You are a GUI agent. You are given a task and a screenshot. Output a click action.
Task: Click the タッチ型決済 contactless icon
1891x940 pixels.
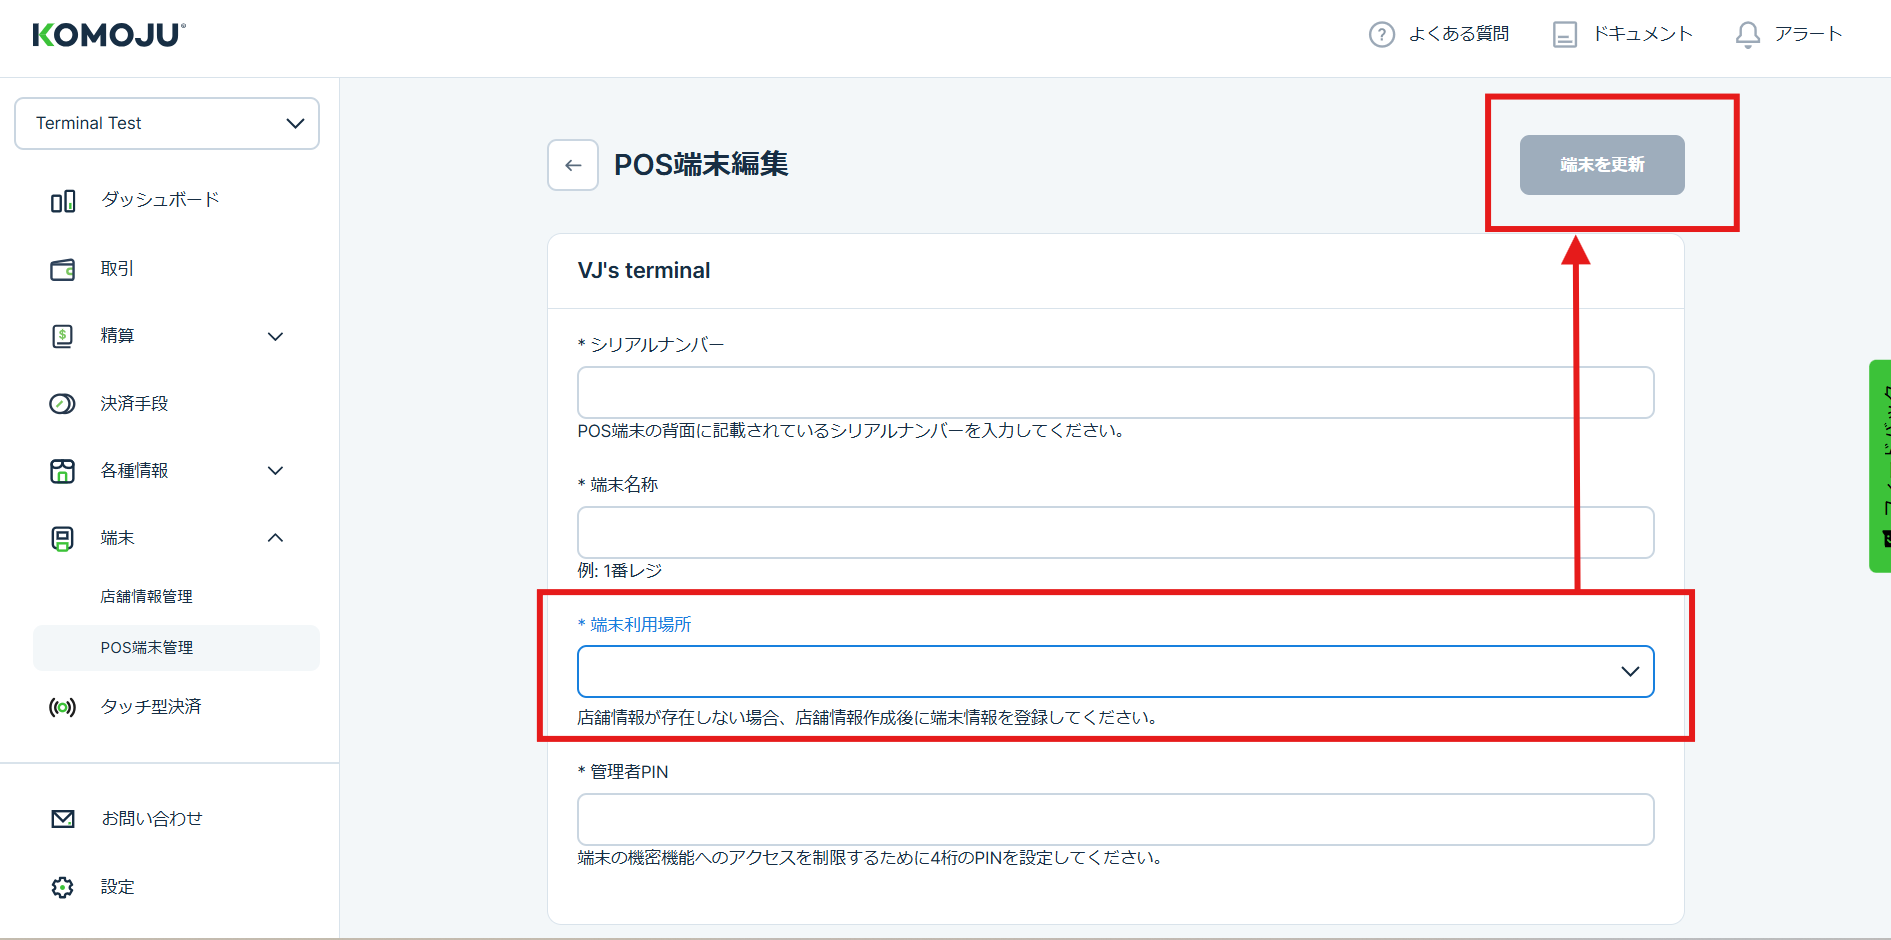[63, 708]
